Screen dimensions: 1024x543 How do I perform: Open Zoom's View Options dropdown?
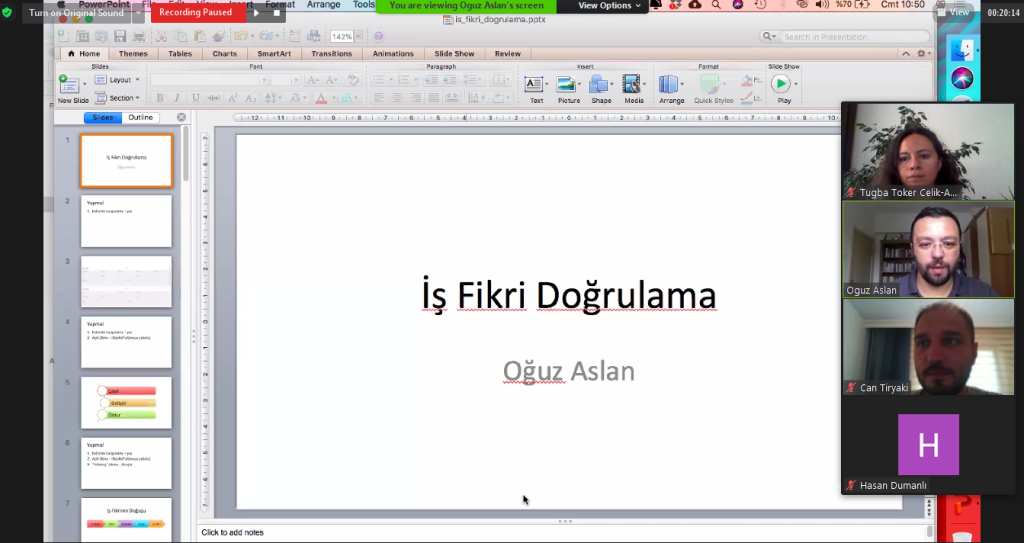609,6
